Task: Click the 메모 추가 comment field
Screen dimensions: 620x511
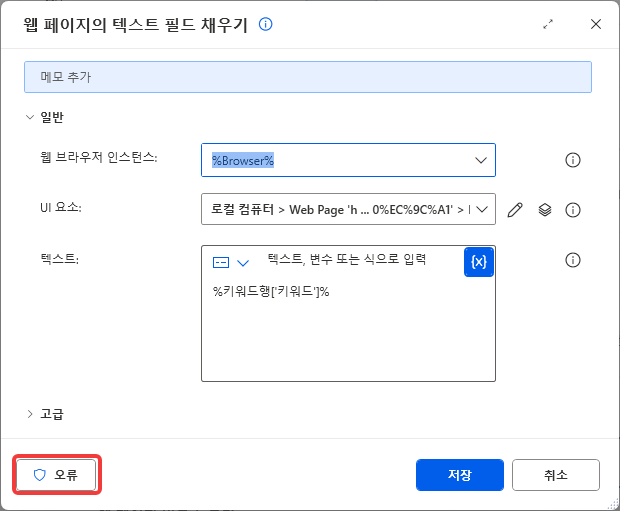Action: pyautogui.click(x=308, y=77)
